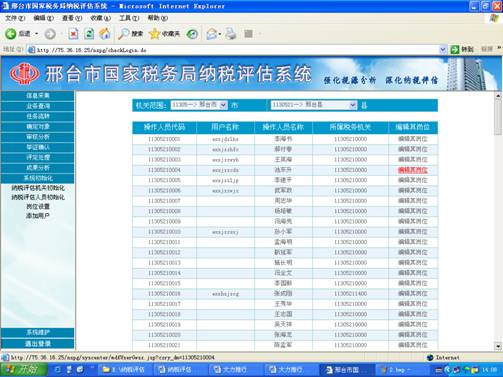The image size is (503, 377).
Task: Click 退出登录 at sidebar bottom
Action: [x=38, y=344]
